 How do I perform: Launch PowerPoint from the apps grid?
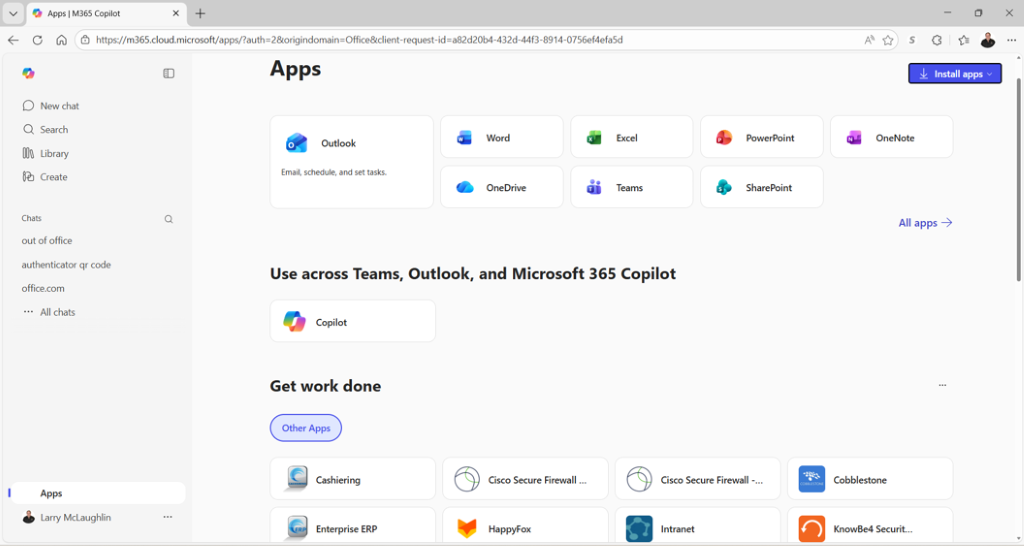(x=761, y=137)
